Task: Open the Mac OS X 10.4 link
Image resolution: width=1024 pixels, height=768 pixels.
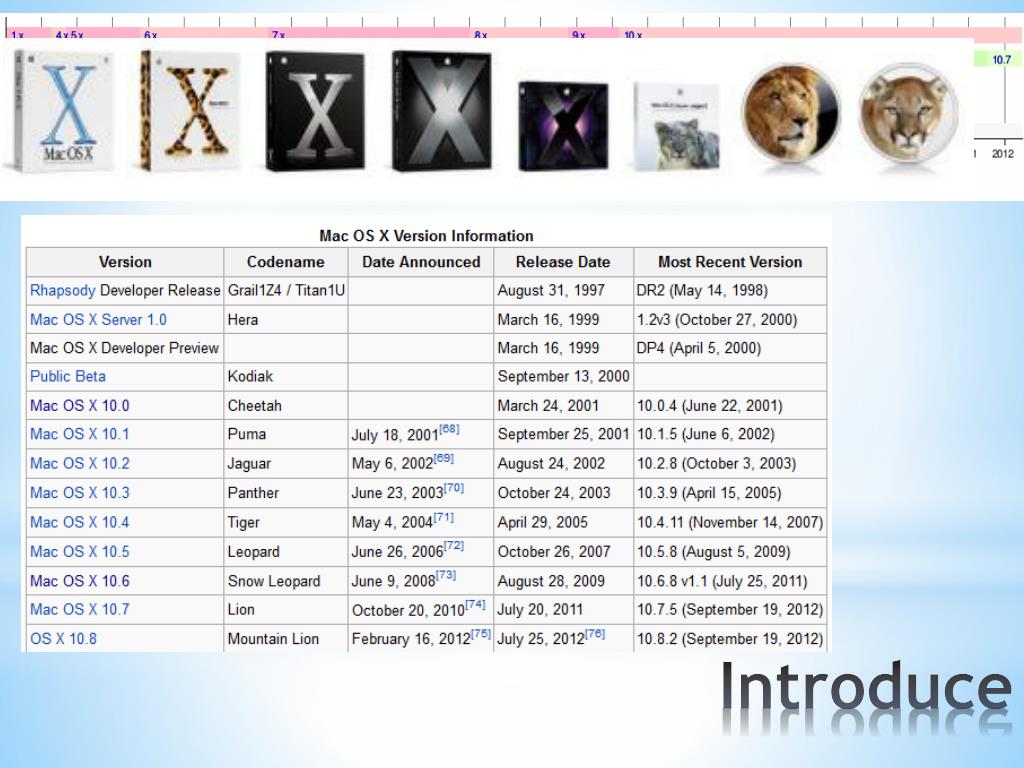Action: 80,522
